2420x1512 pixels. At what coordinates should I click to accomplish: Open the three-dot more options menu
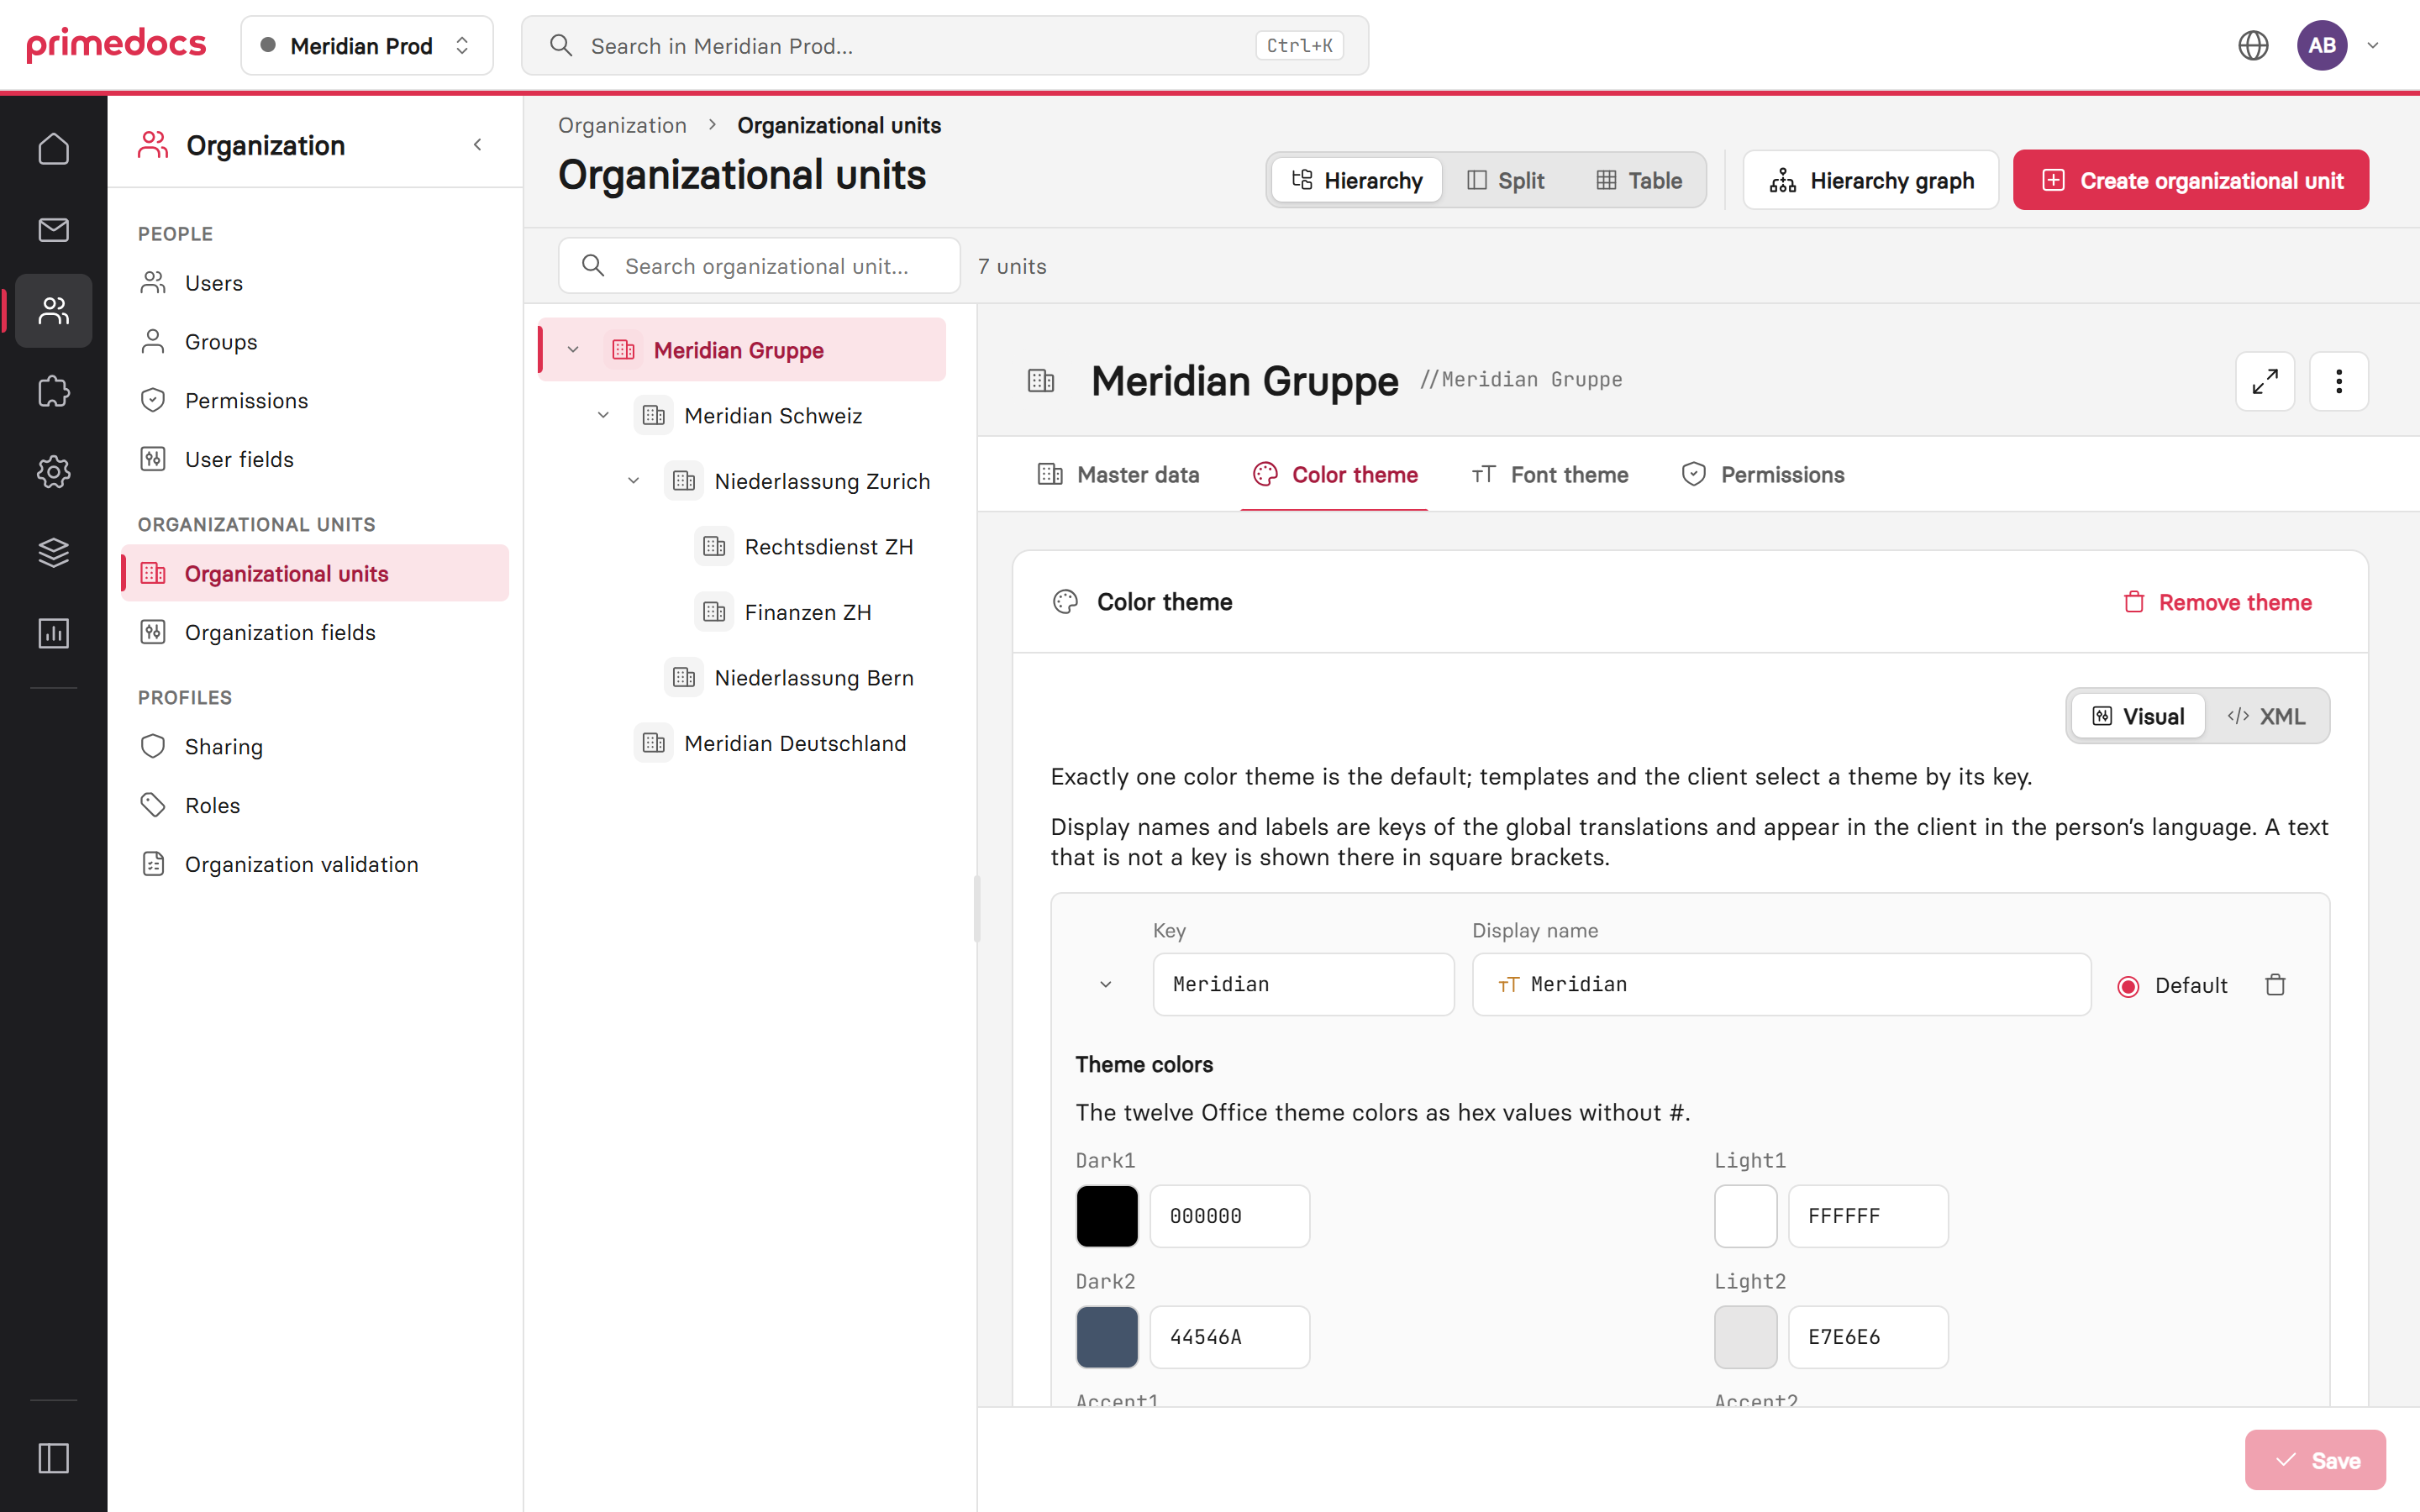point(2338,381)
